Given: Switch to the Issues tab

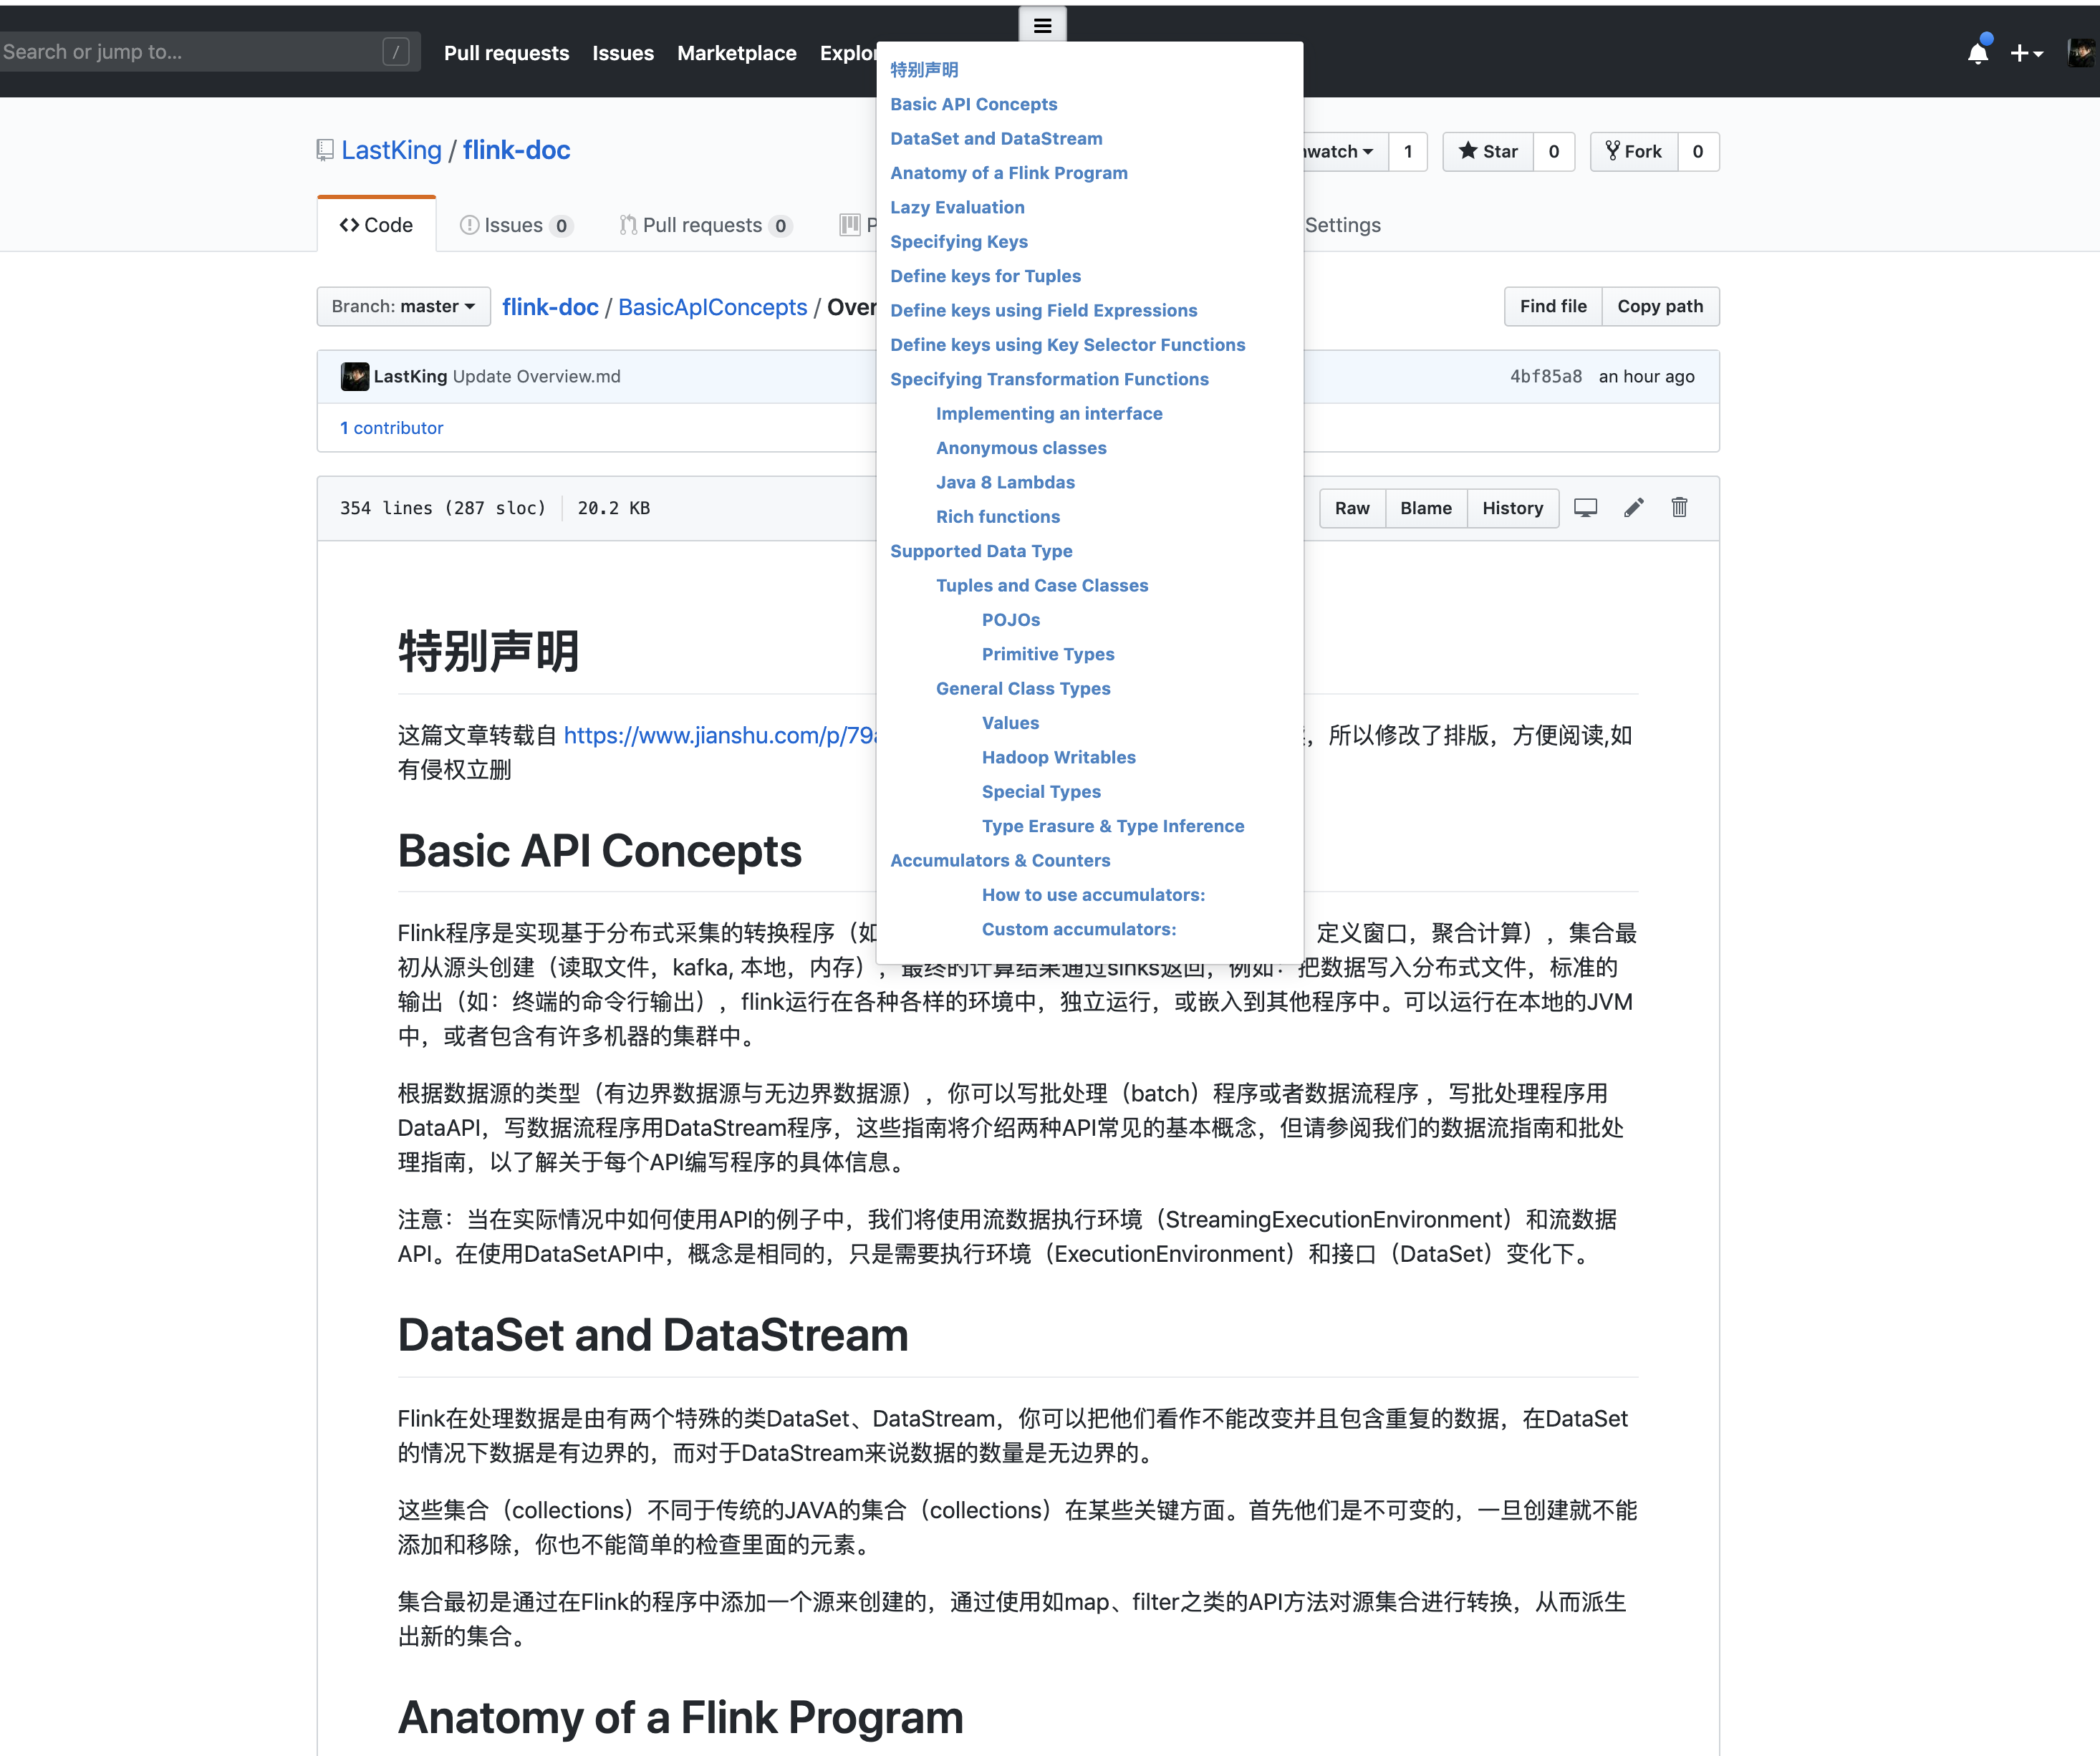Looking at the screenshot, I should click(x=514, y=225).
